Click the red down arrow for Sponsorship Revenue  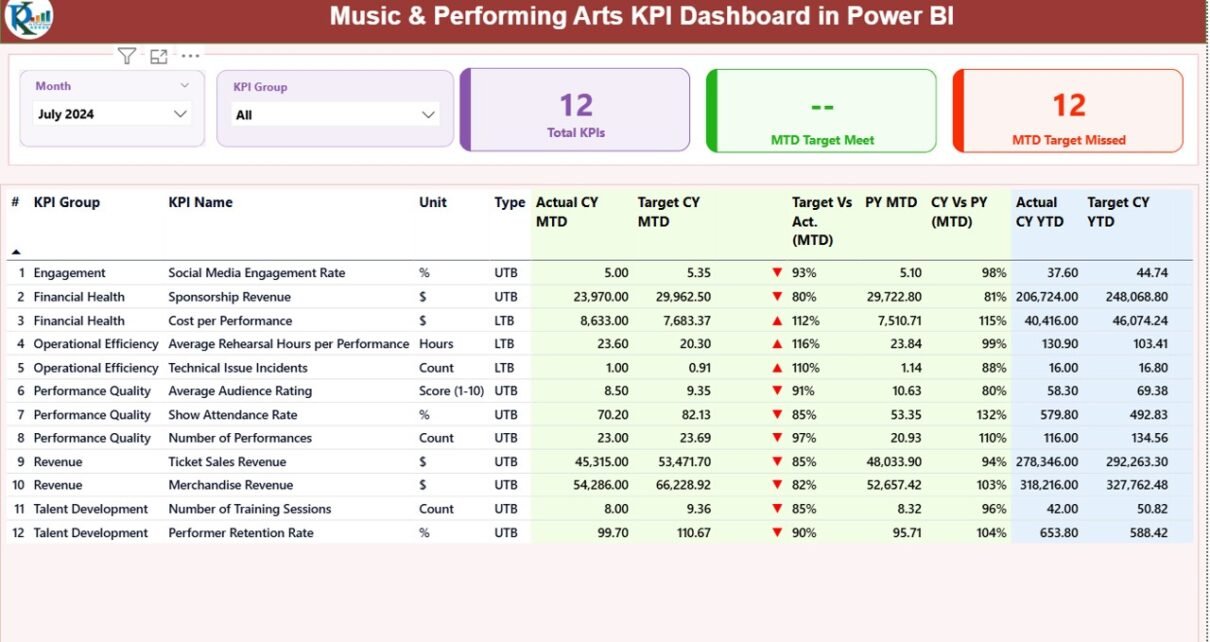point(776,297)
